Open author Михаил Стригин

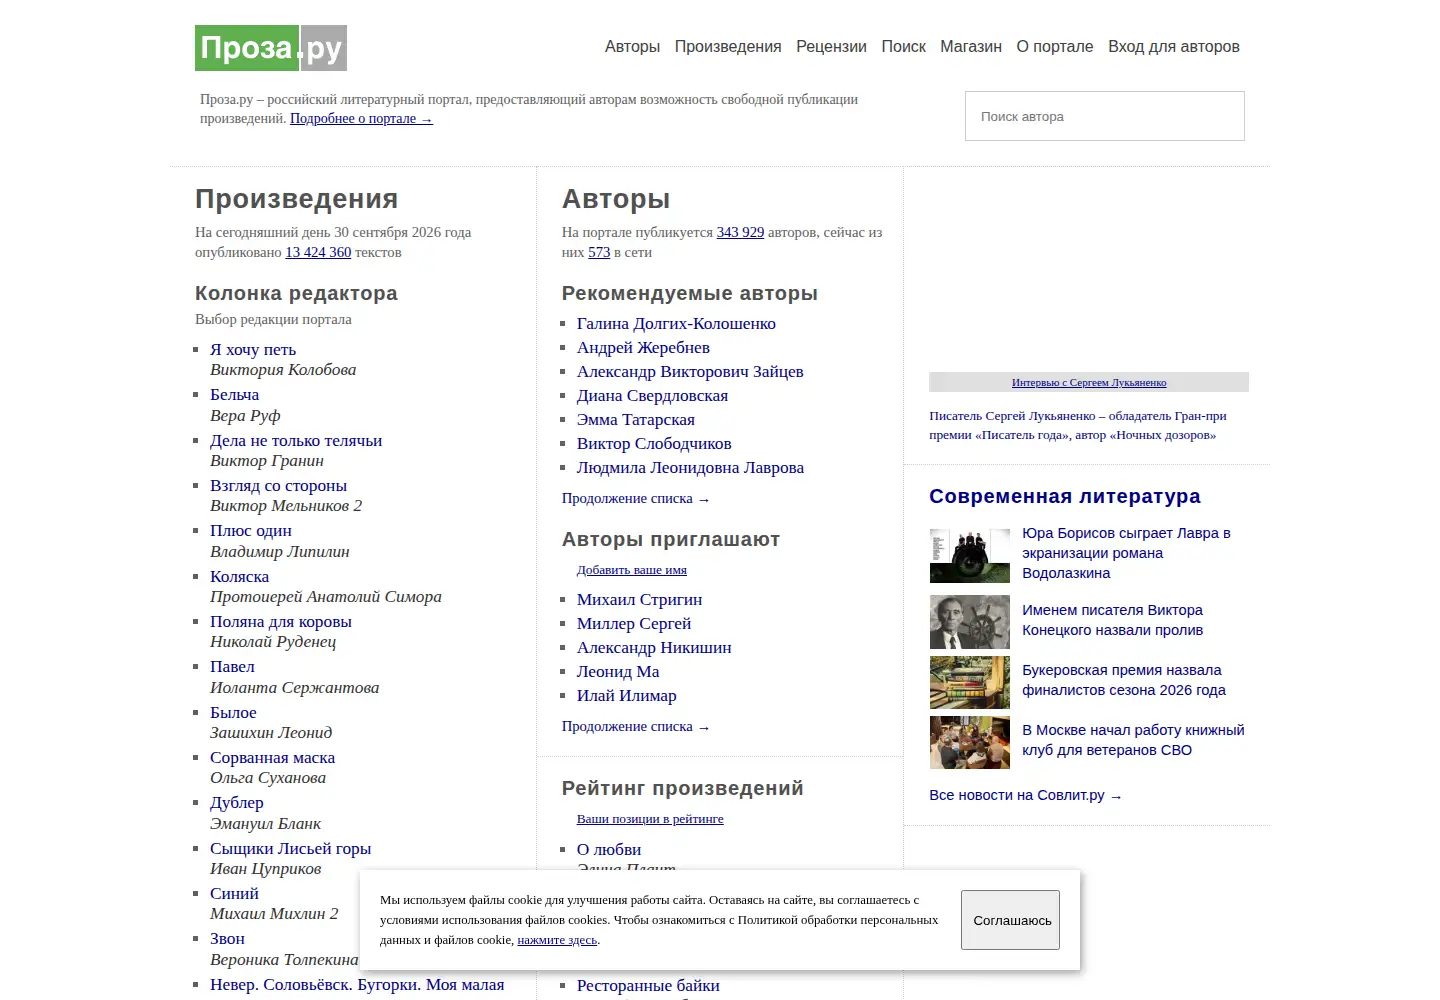639,599
